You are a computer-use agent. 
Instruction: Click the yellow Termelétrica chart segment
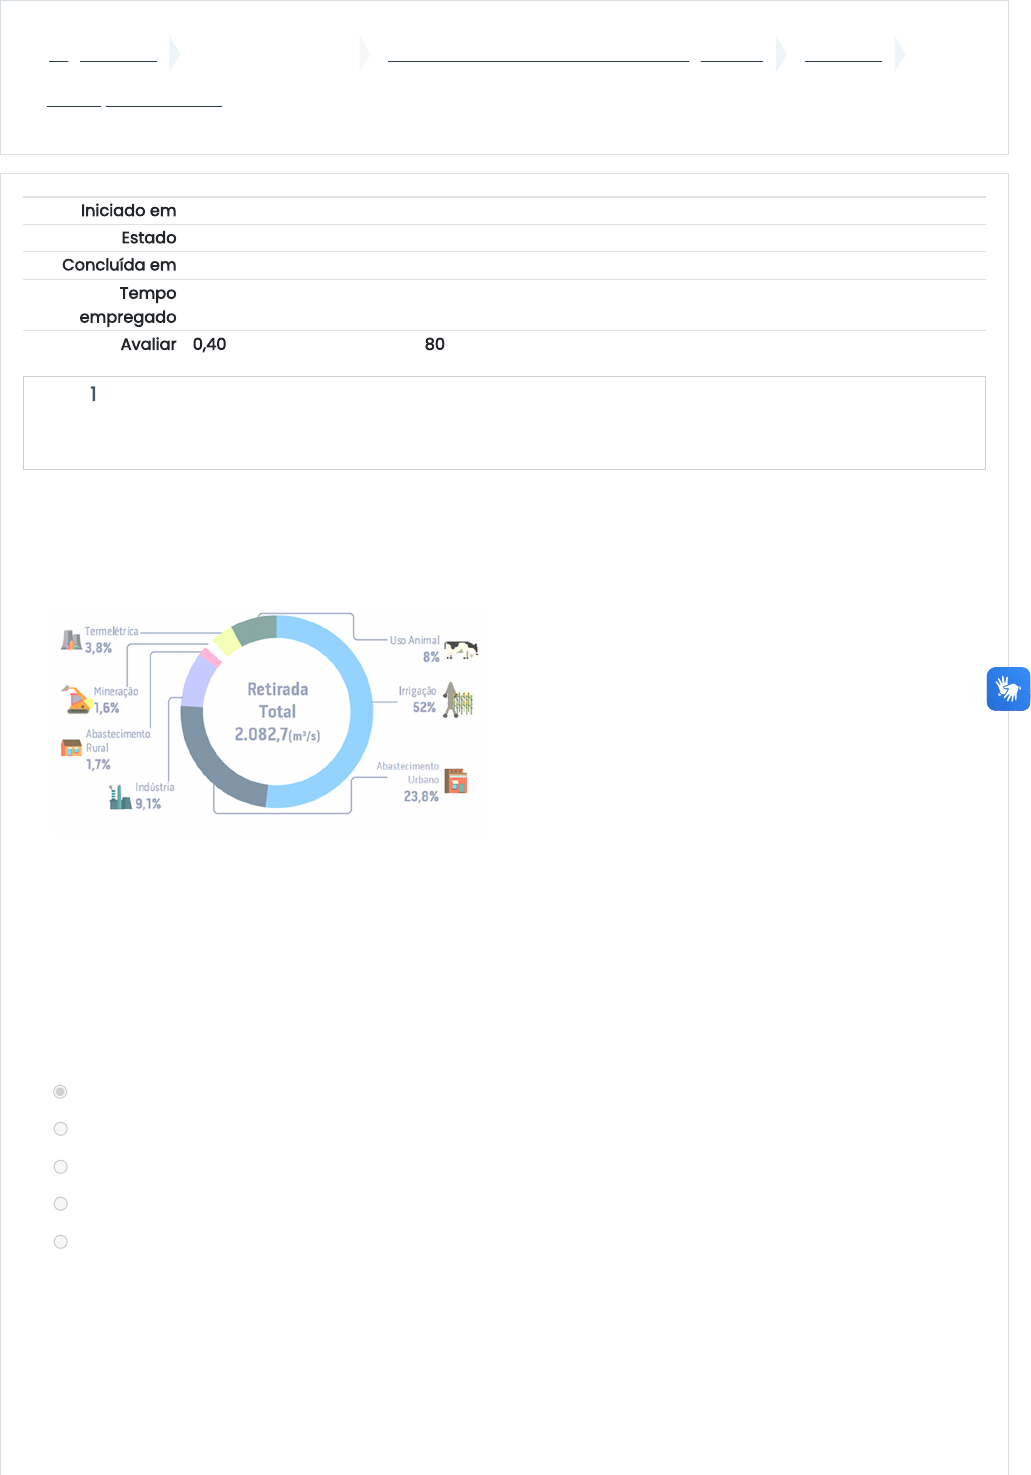pyautogui.click(x=226, y=642)
